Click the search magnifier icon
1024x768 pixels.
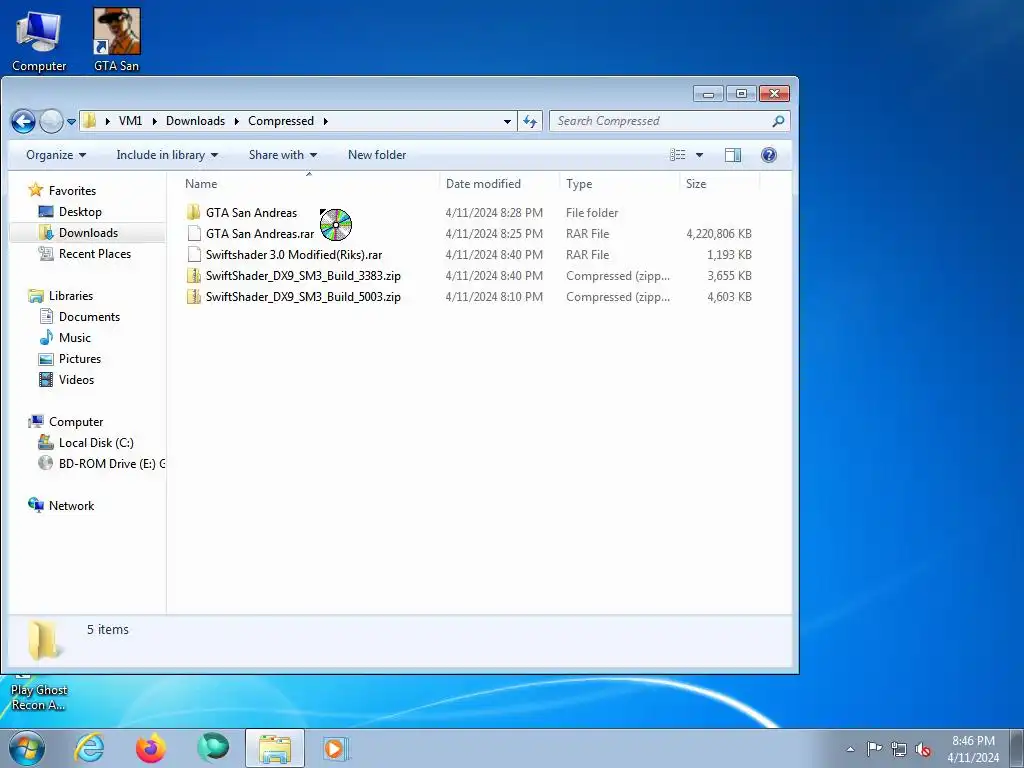click(778, 121)
